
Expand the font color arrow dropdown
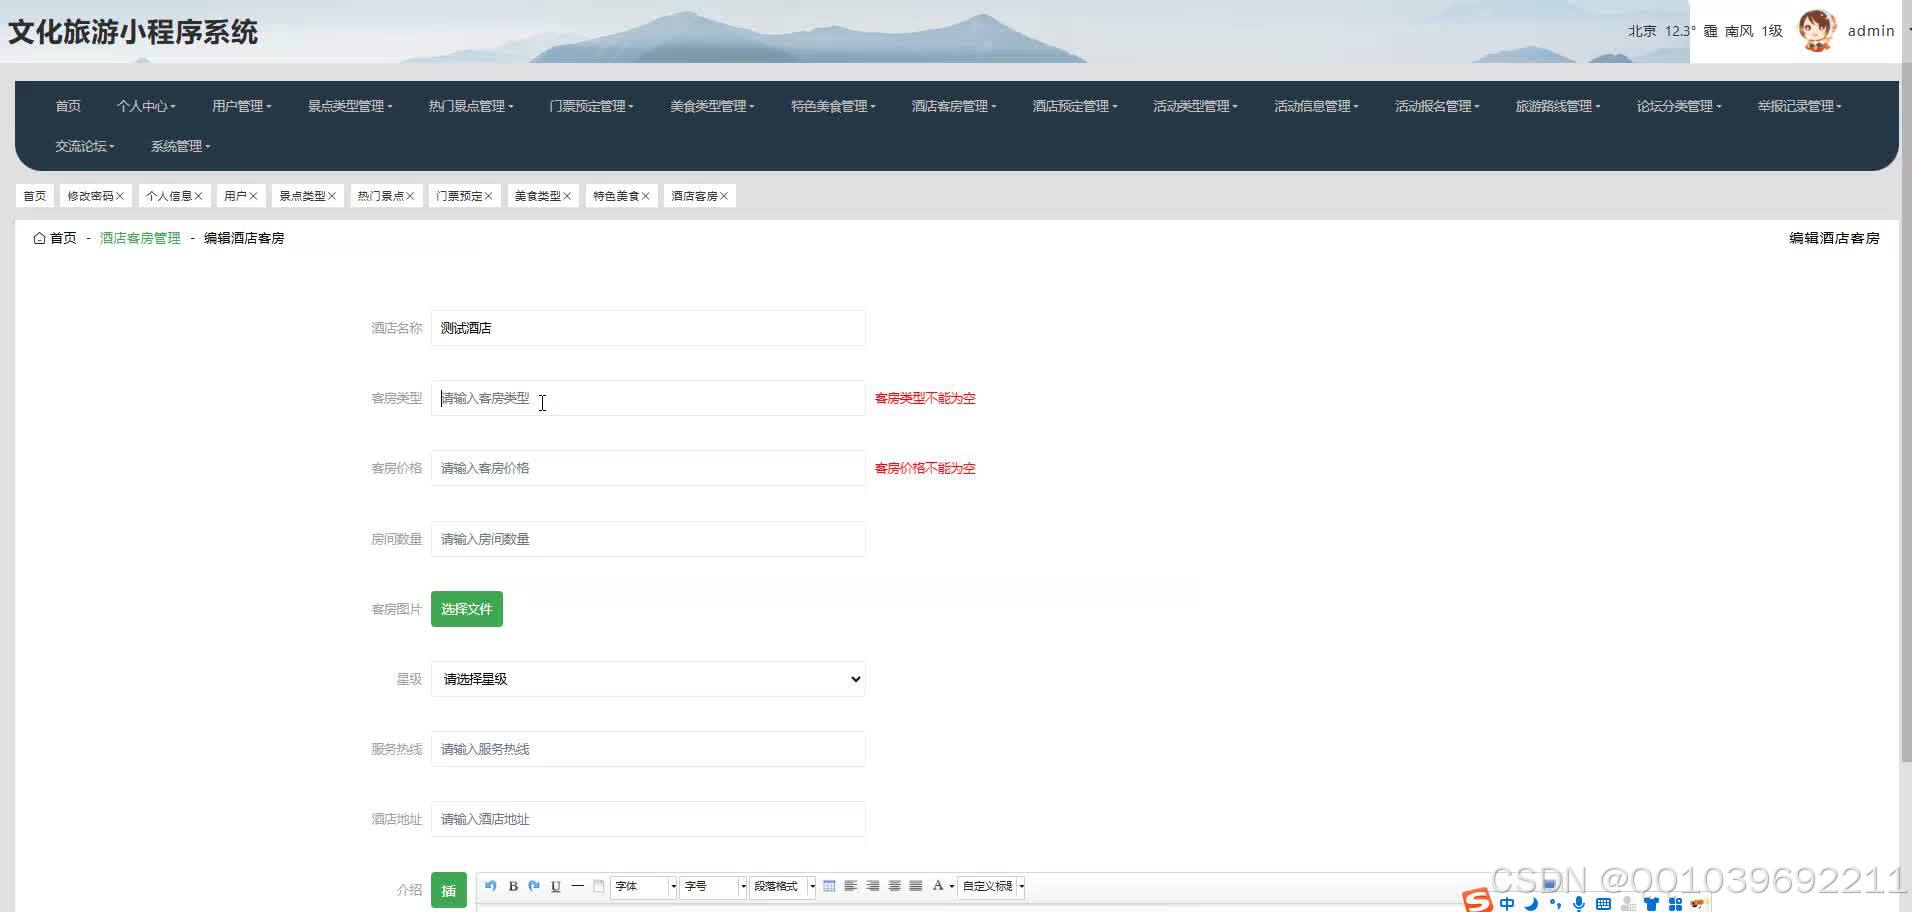pyautogui.click(x=951, y=886)
